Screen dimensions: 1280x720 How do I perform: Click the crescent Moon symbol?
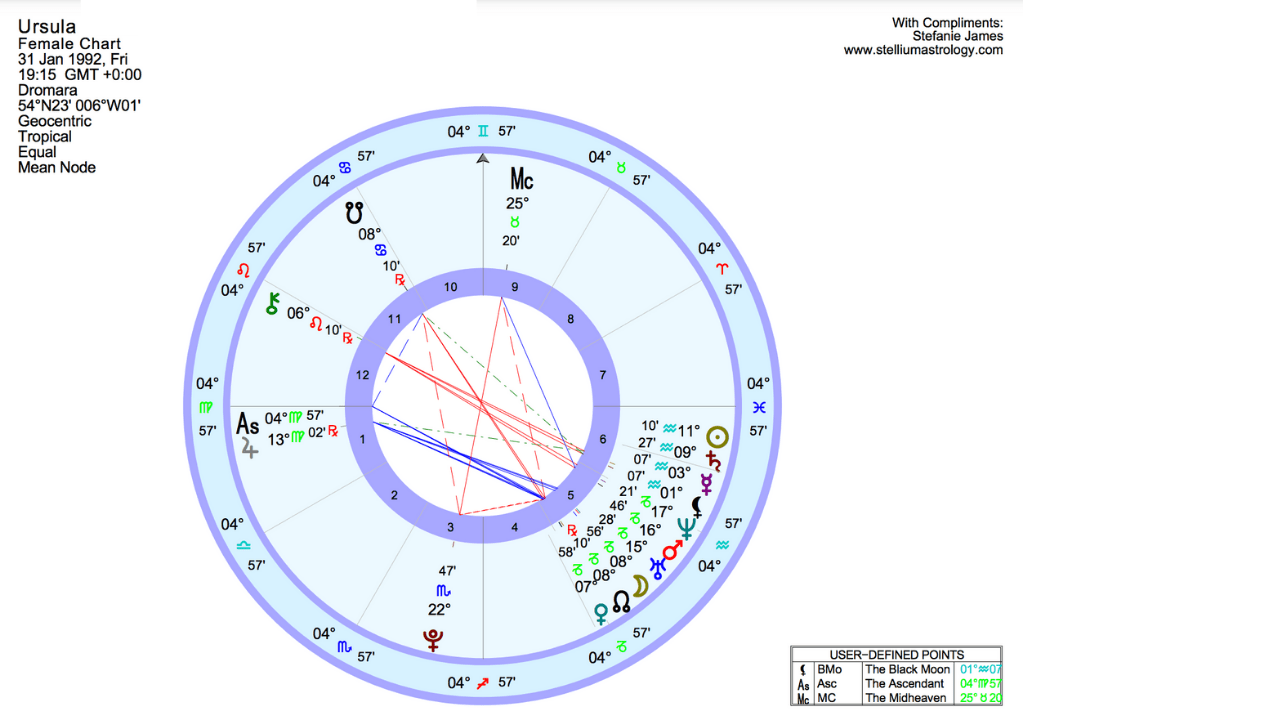pyautogui.click(x=640, y=586)
